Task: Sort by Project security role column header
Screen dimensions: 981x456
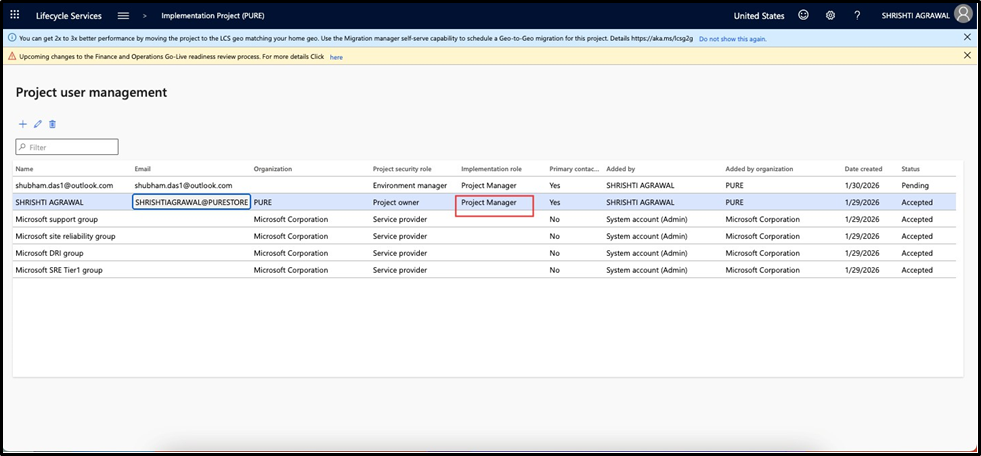Action: point(402,169)
